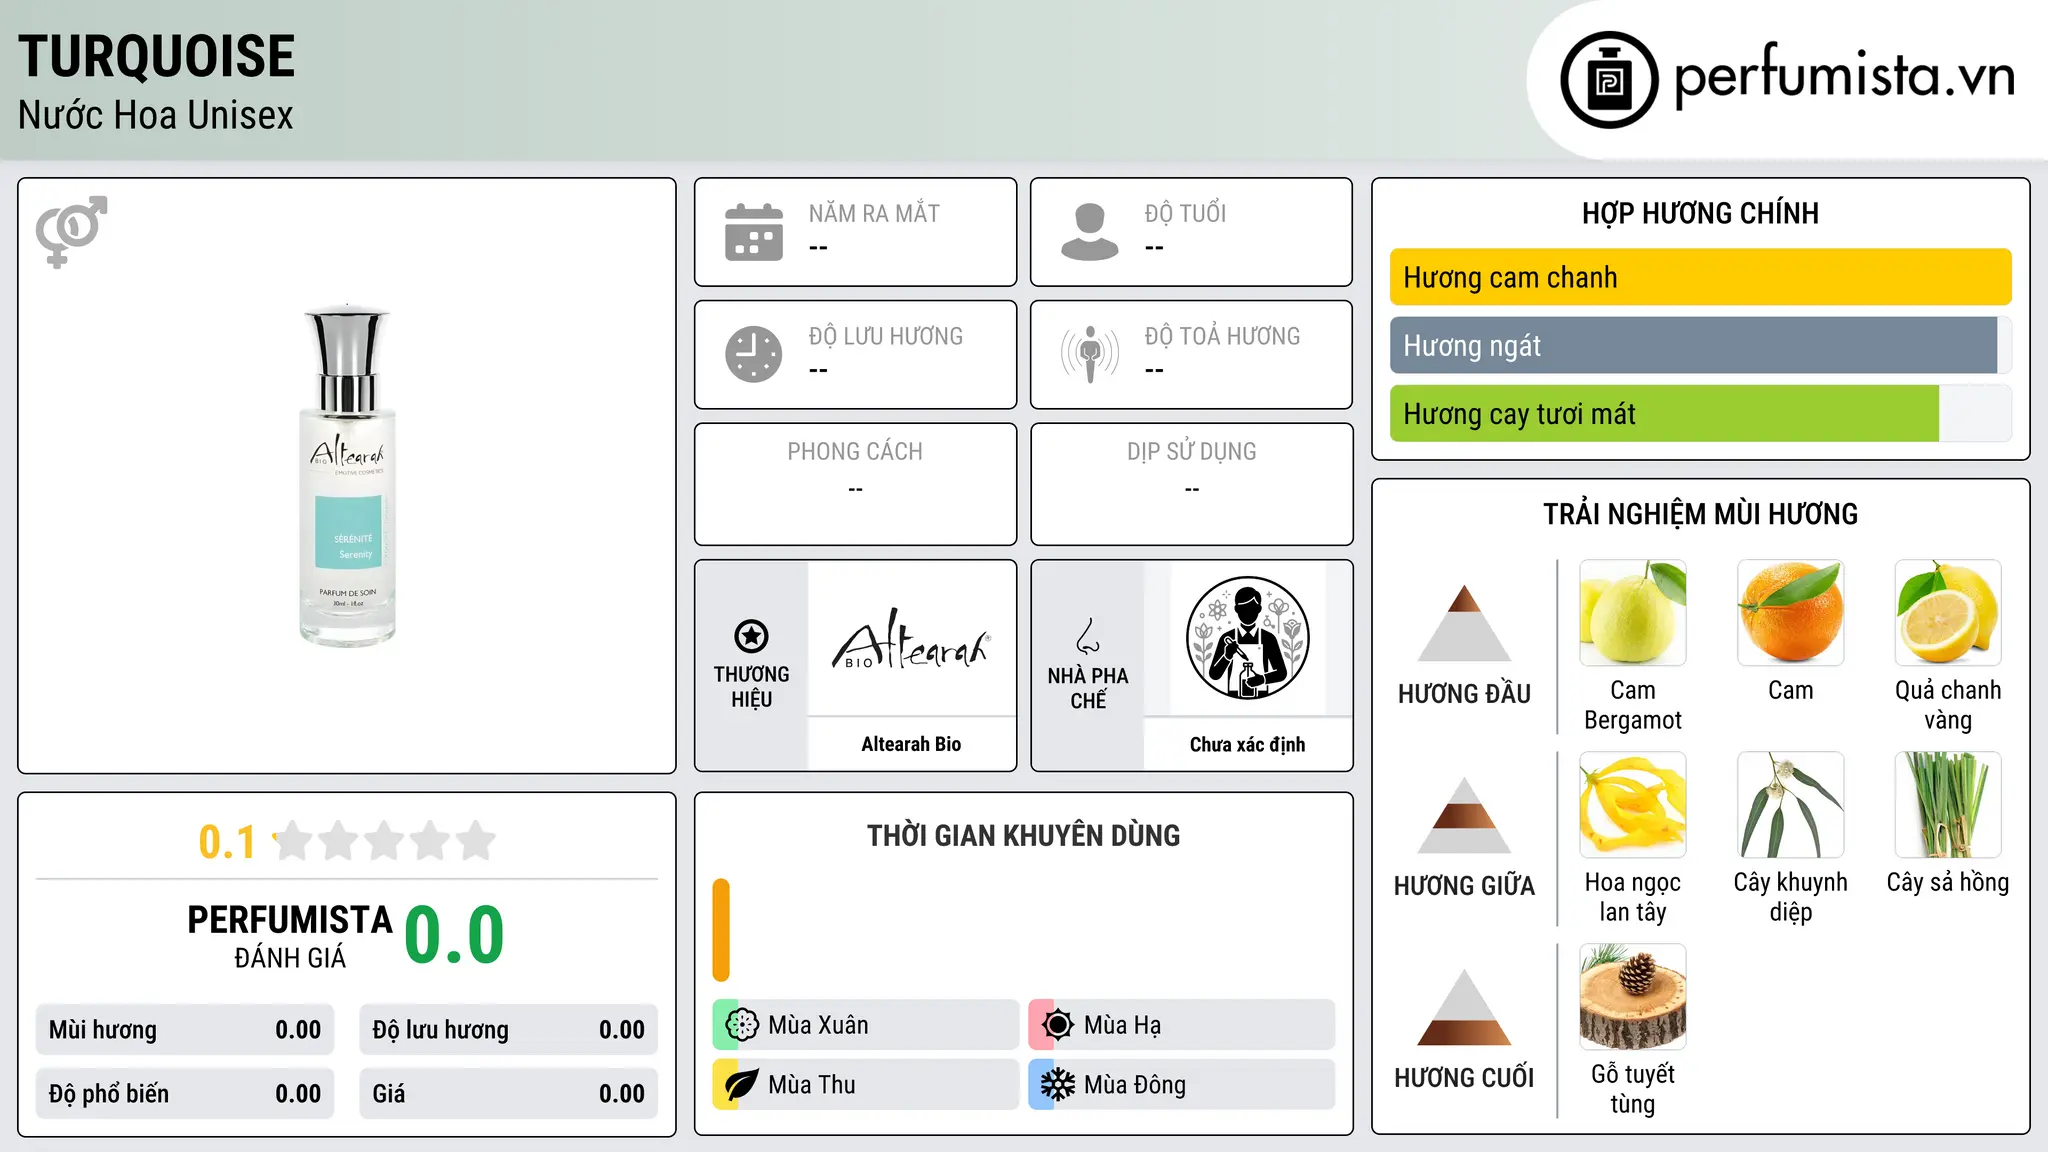Click the orange recommended-time bar

pos(721,930)
